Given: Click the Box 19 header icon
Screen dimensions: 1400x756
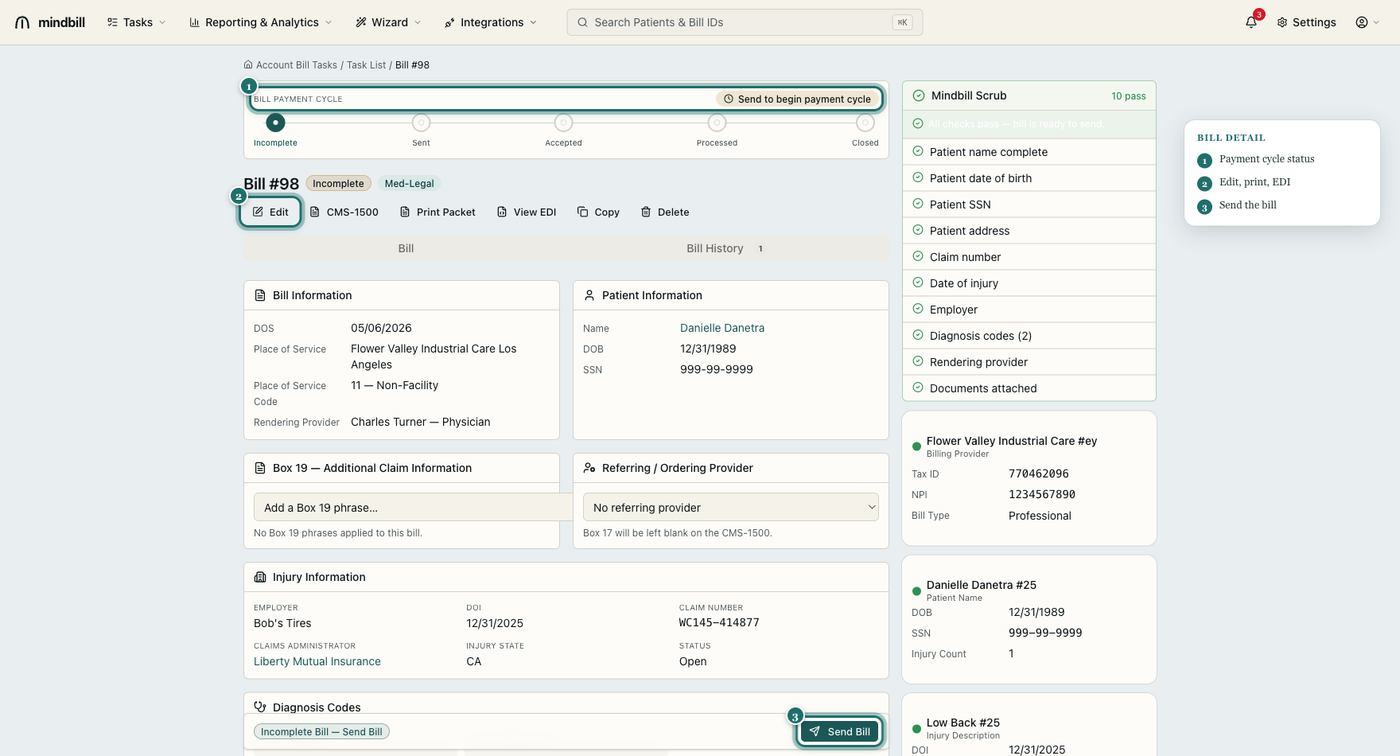Looking at the screenshot, I should [x=260, y=468].
